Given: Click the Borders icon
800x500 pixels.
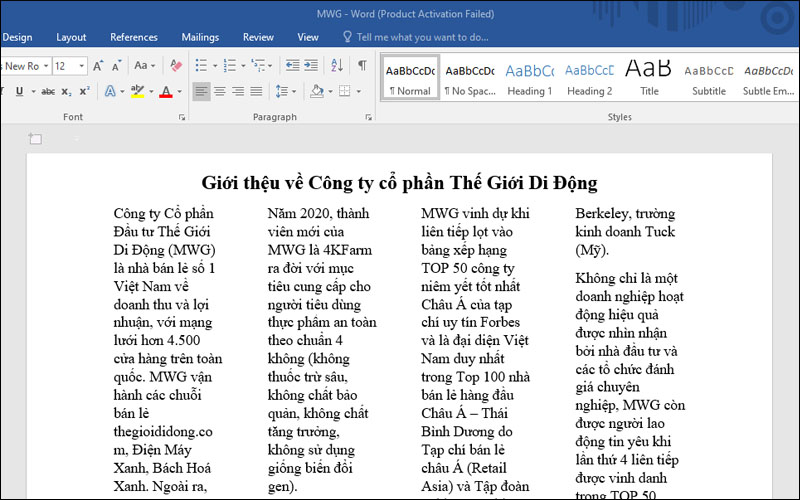Looking at the screenshot, I should click(345, 91).
